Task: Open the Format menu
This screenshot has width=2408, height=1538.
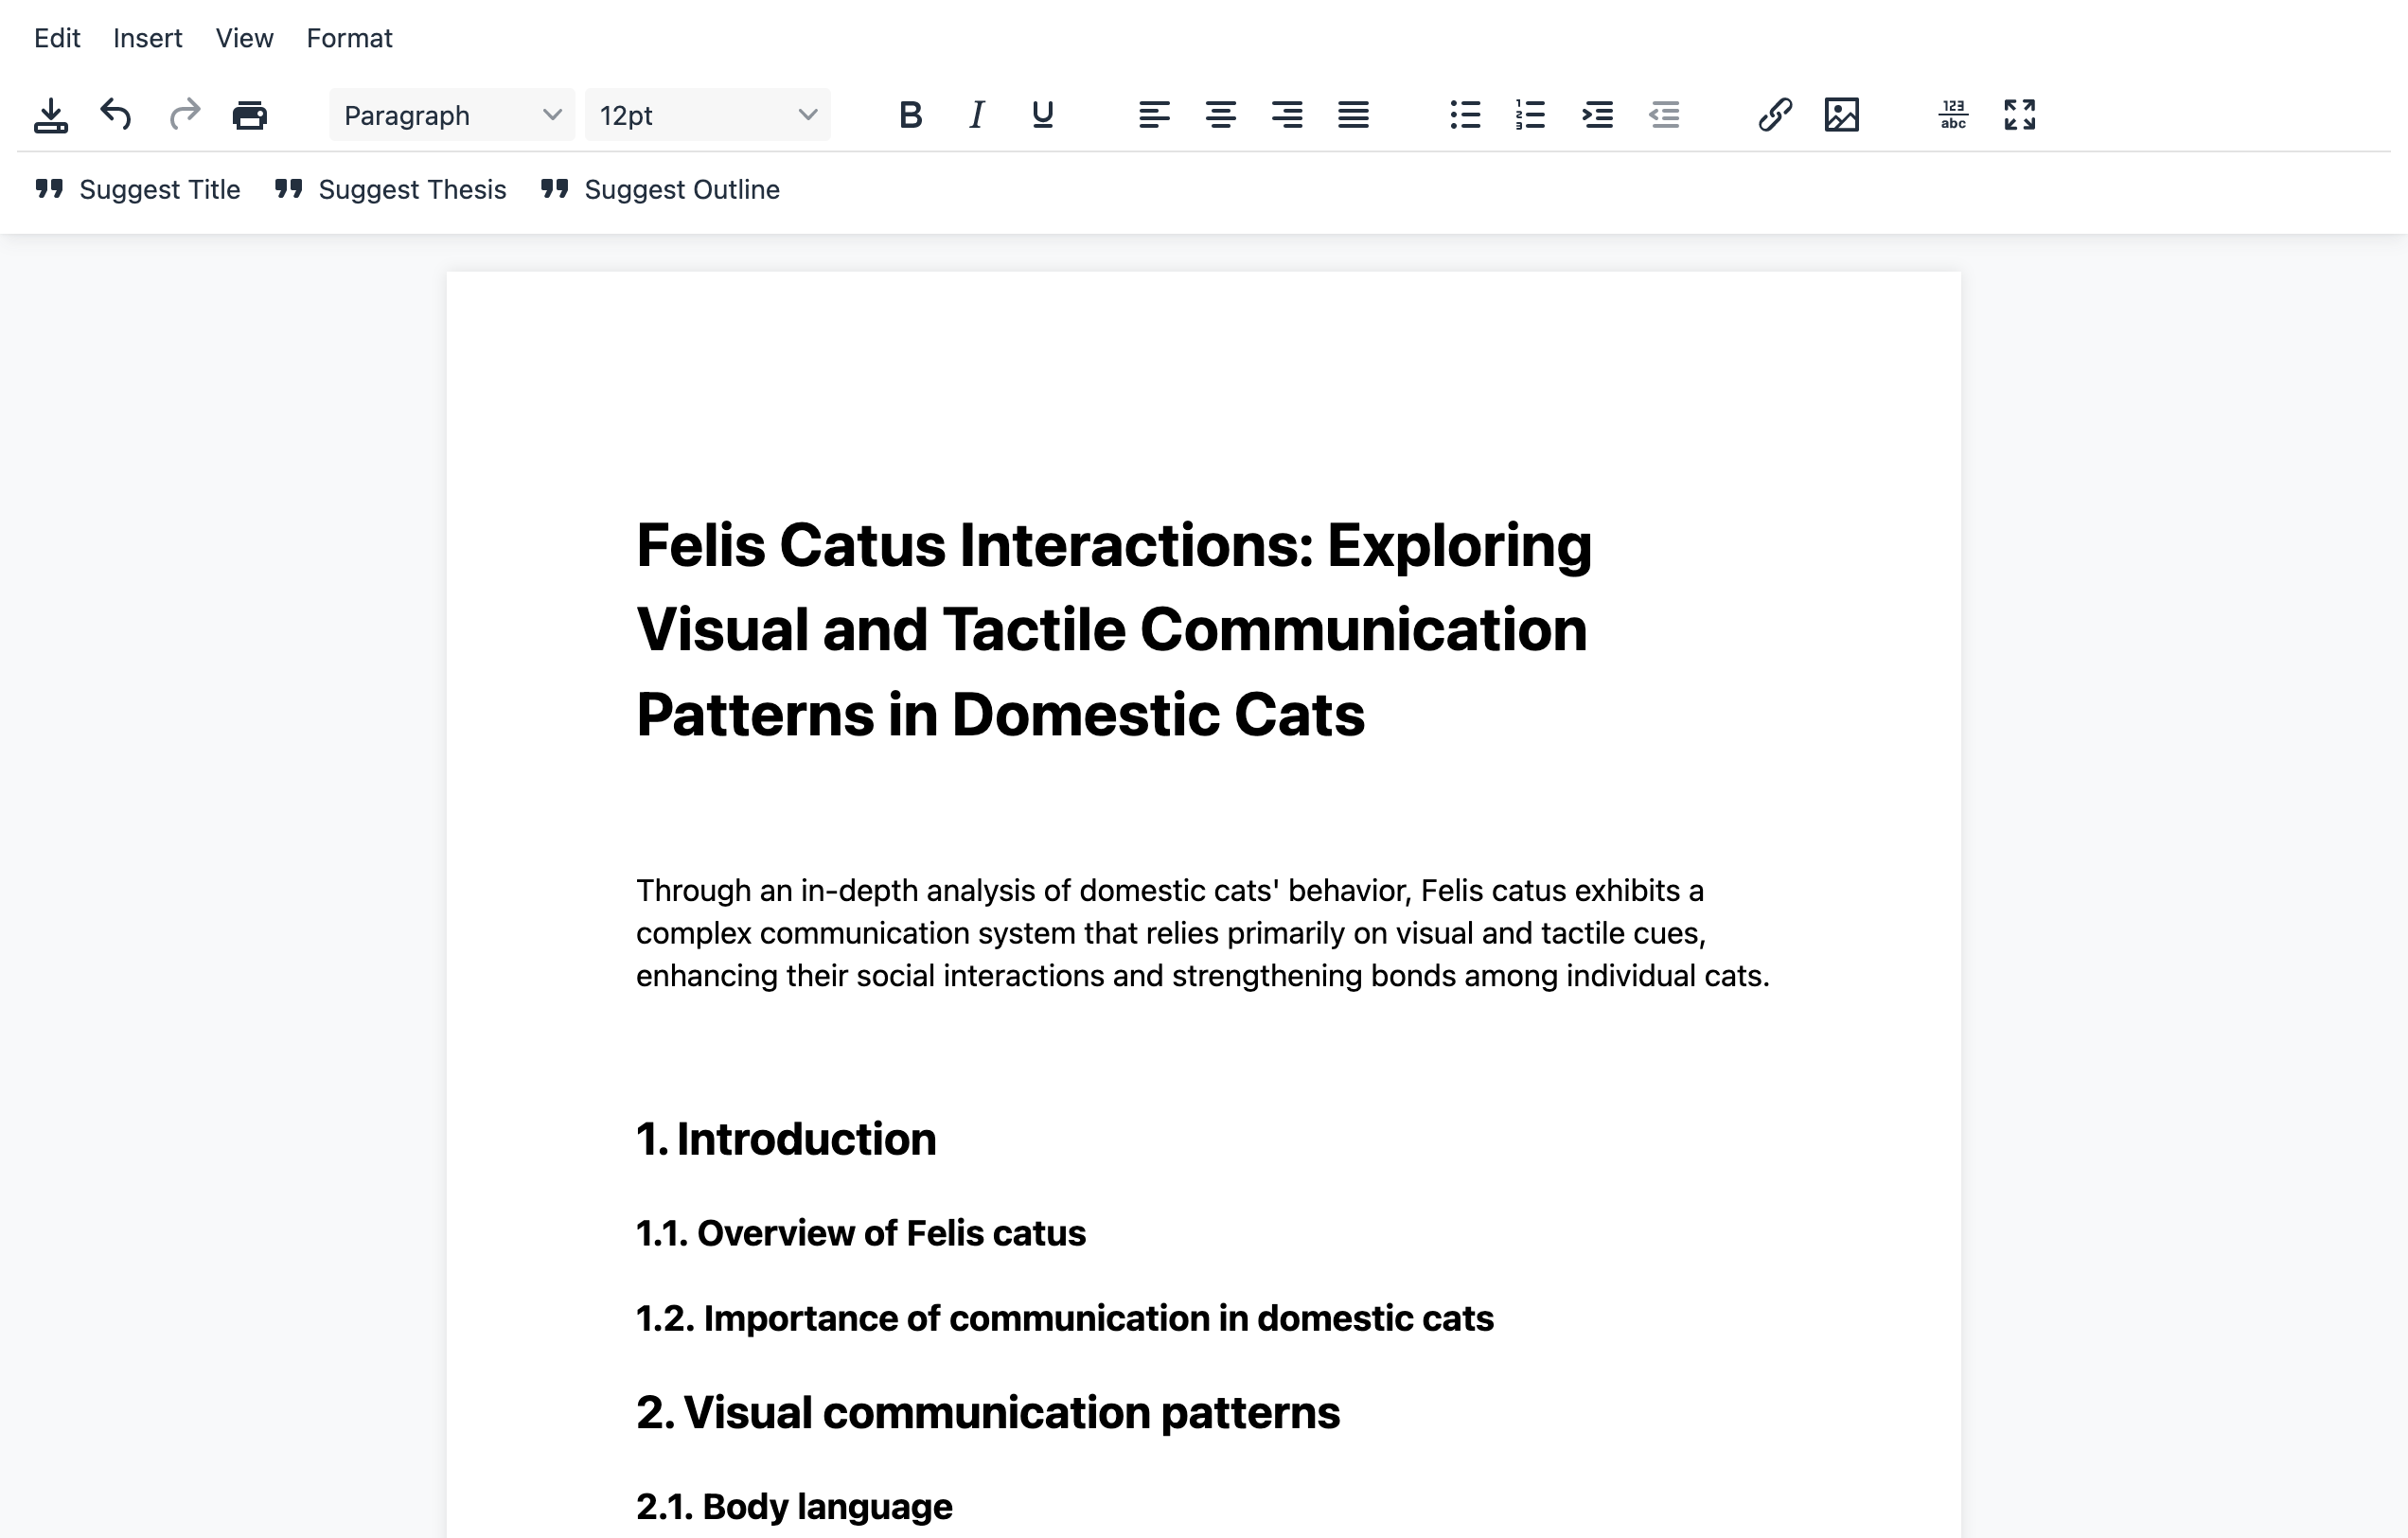Action: pyautogui.click(x=349, y=38)
